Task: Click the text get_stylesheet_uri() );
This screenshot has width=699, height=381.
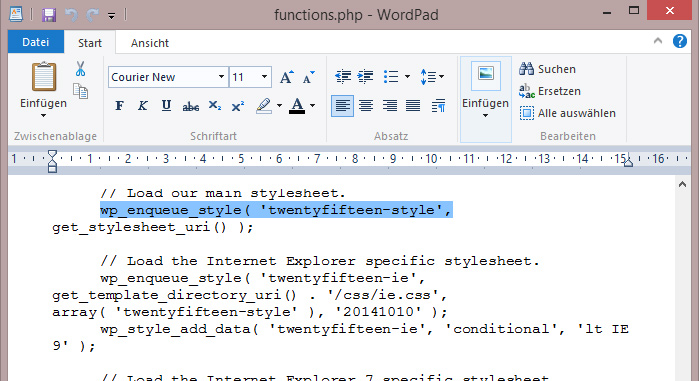Action: pos(153,227)
